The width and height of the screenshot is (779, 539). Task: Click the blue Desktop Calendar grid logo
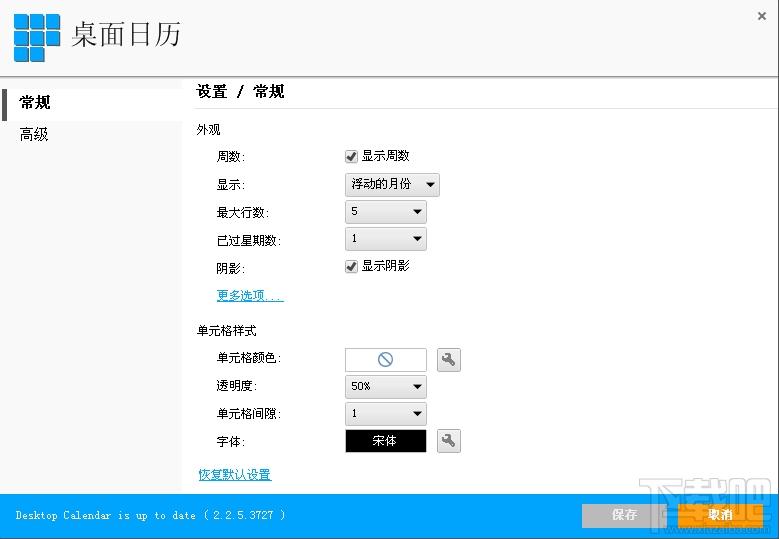[x=37, y=38]
